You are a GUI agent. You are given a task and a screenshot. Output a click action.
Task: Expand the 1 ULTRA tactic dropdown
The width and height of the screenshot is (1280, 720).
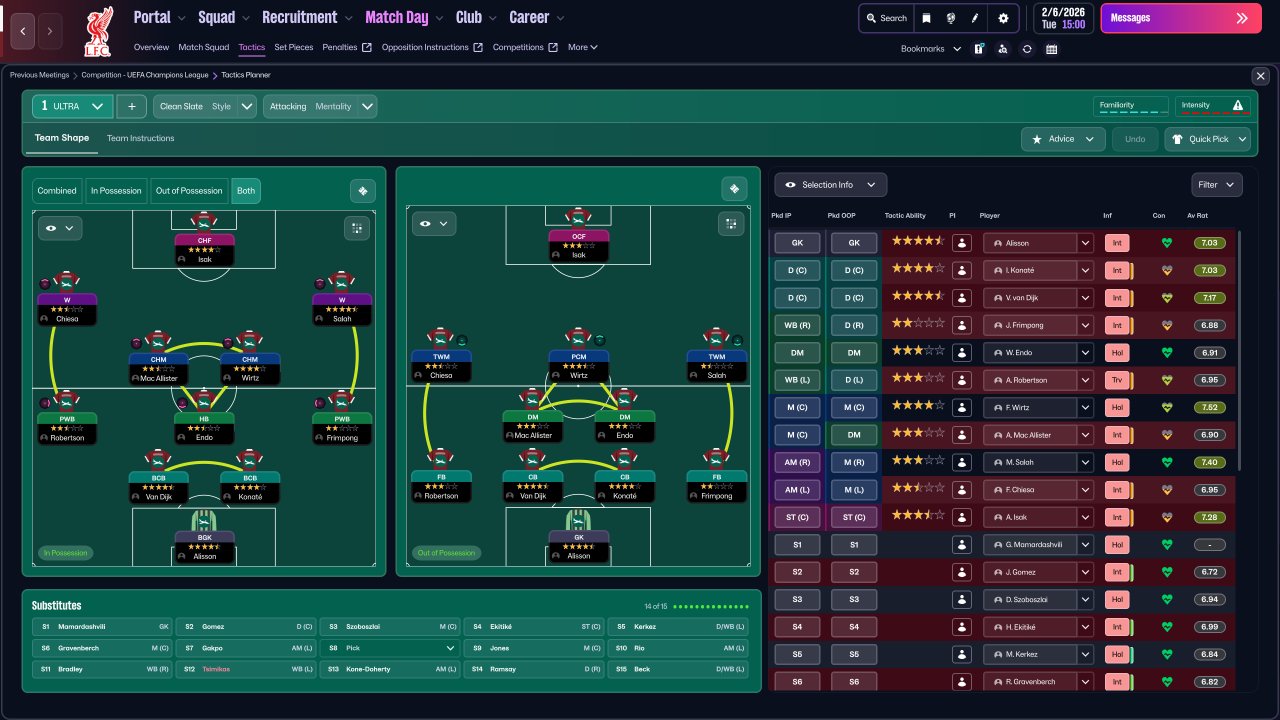72,106
